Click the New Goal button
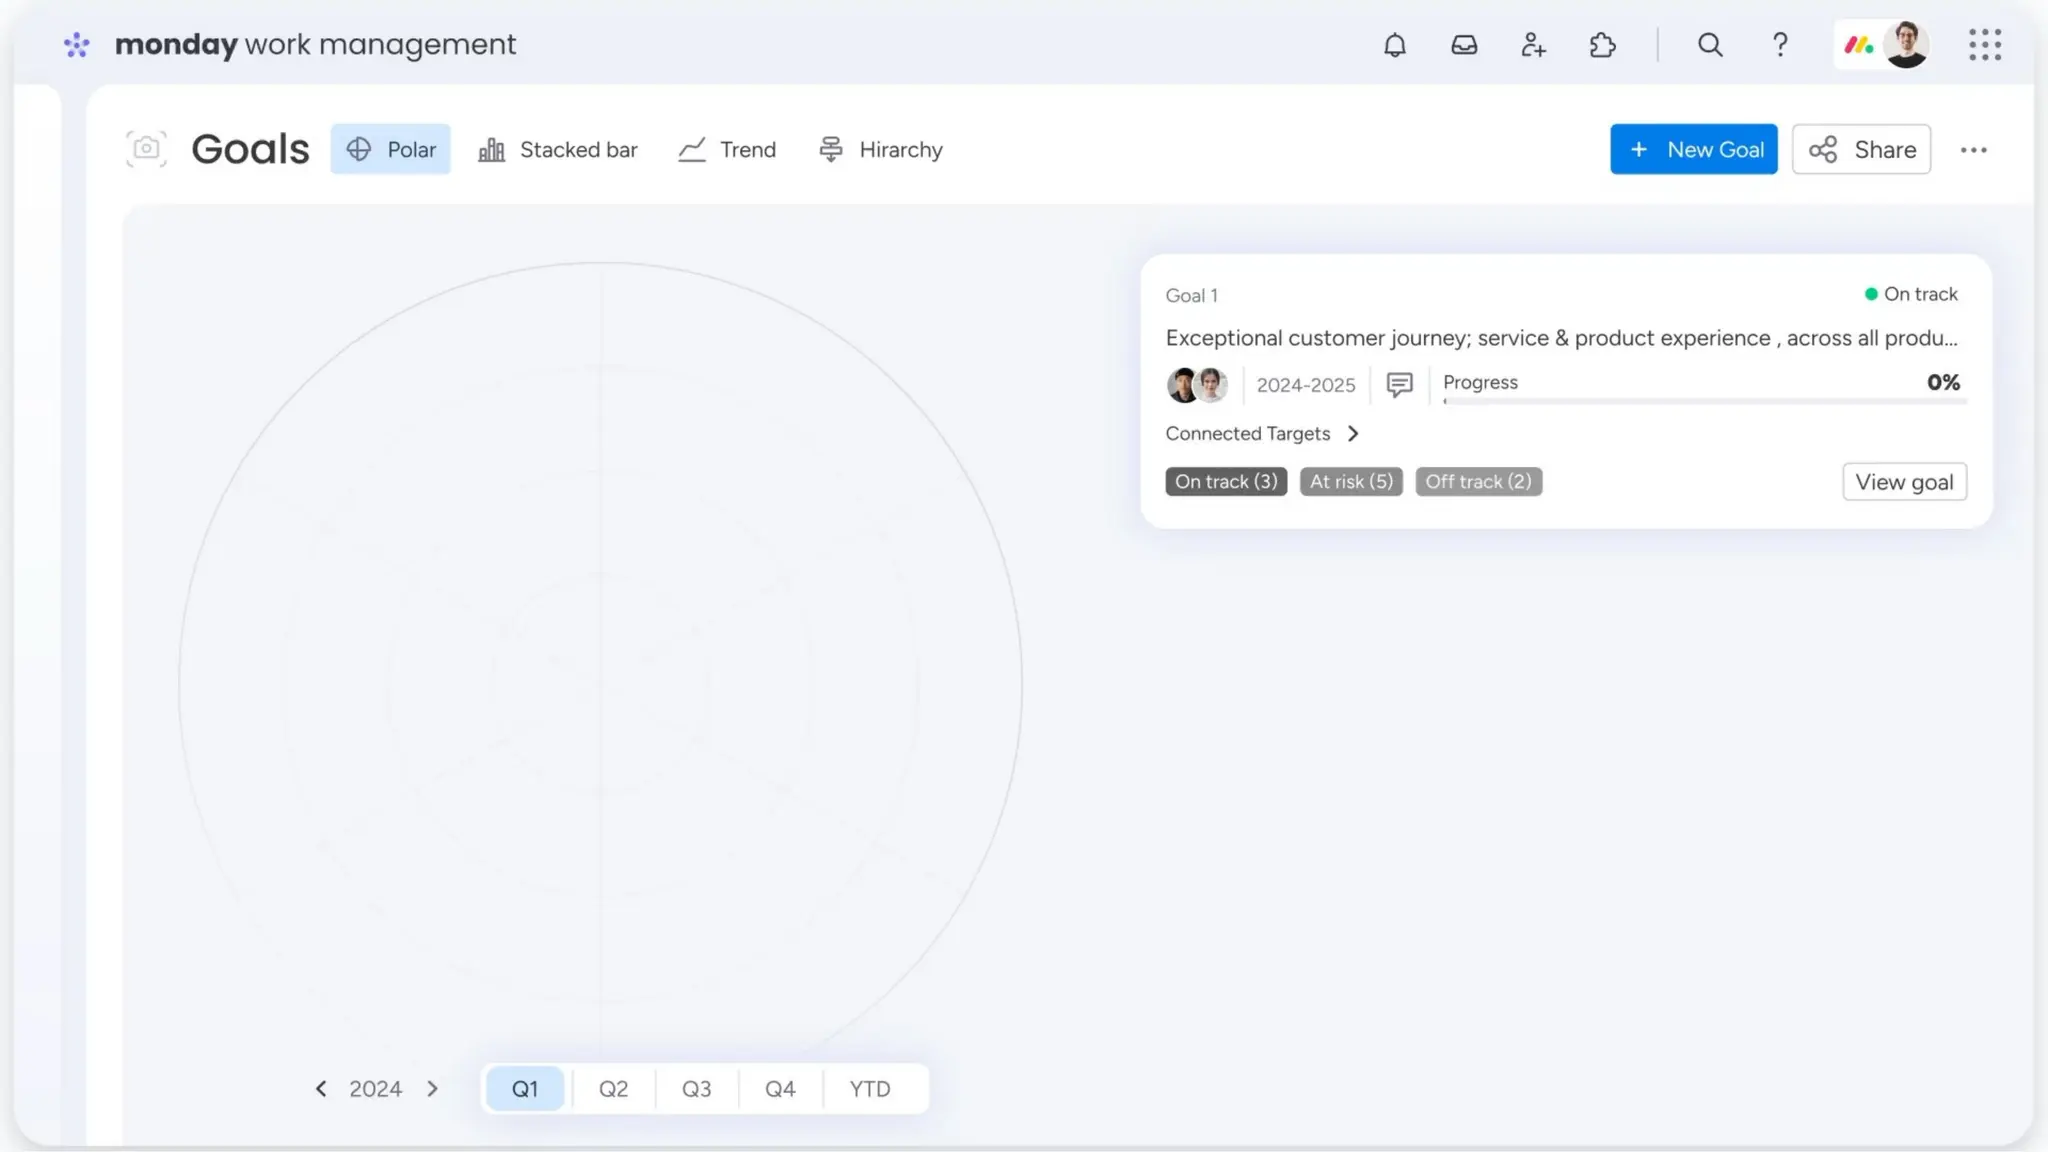Viewport: 2048px width, 1152px height. (1693, 150)
